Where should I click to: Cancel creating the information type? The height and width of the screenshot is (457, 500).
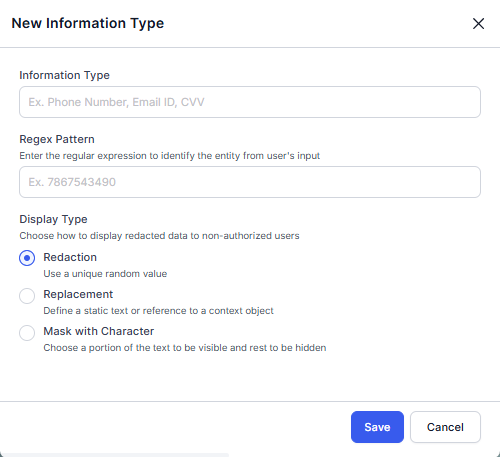445,427
